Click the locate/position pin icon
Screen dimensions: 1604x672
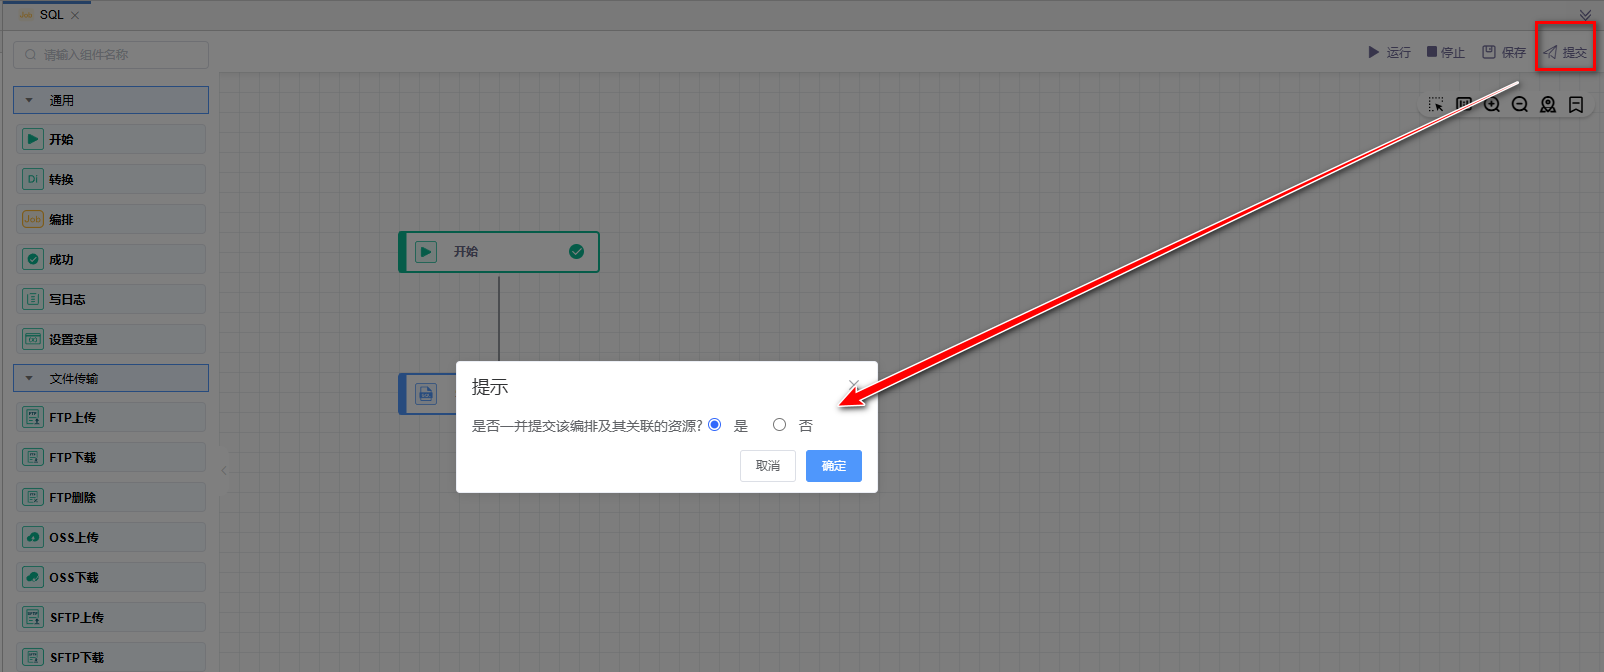1548,105
